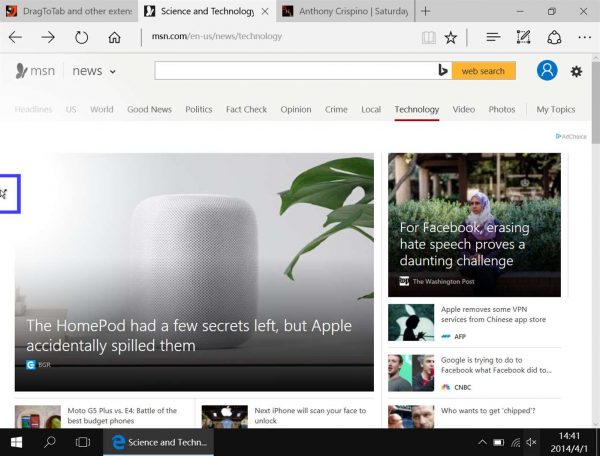The height and width of the screenshot is (456, 600).
Task: Open msn settings gear icon
Action: [x=576, y=71]
